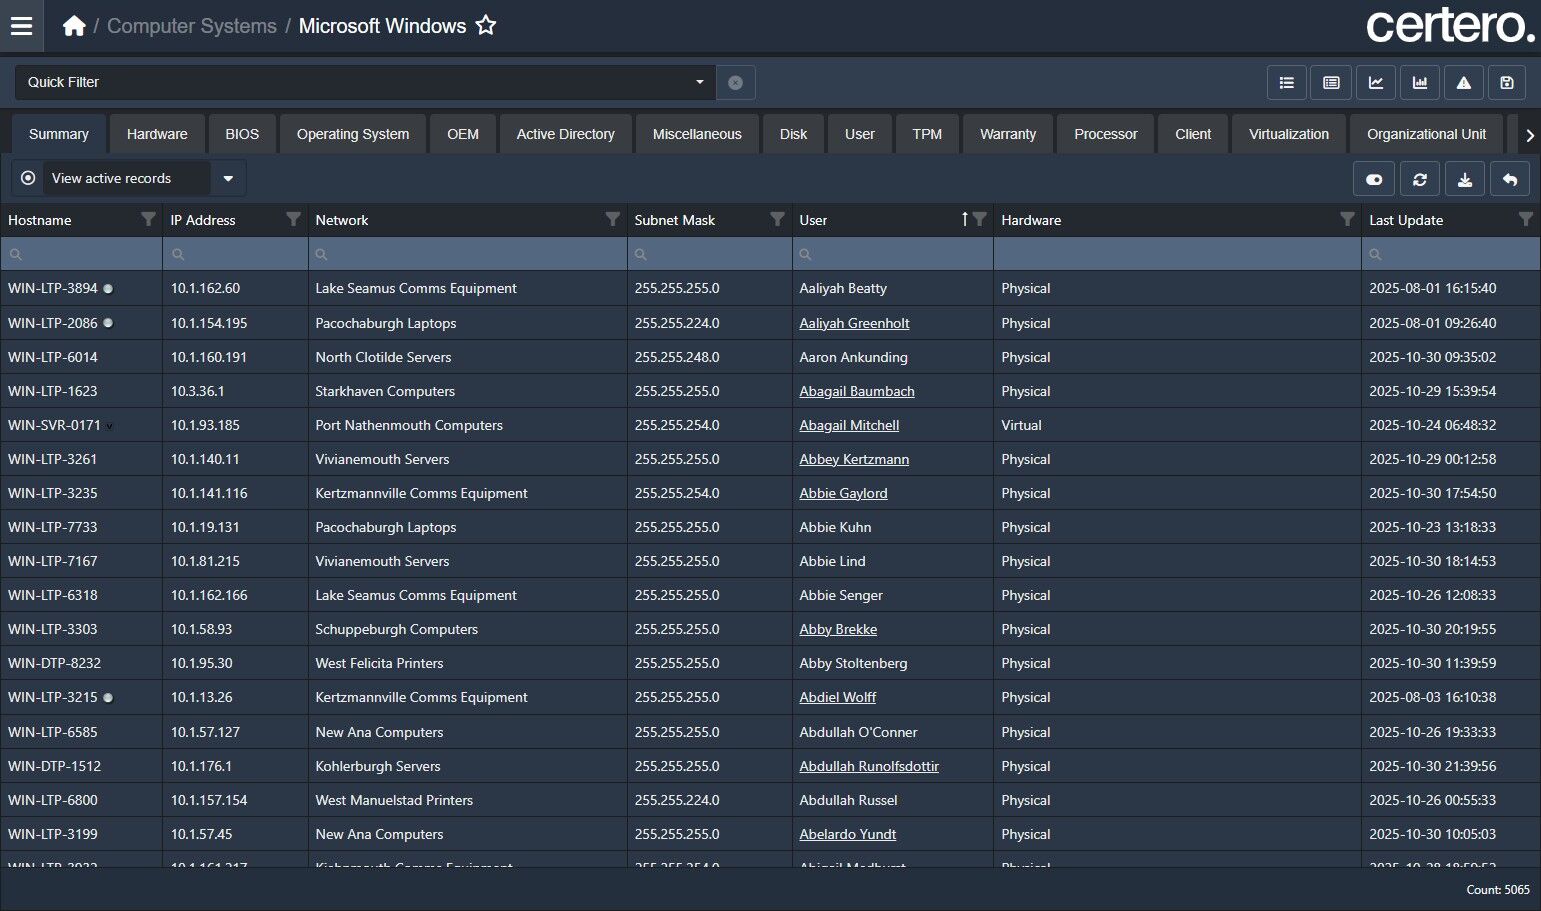Open the Warranty tab
Screen dimensions: 1541x911
point(1007,134)
